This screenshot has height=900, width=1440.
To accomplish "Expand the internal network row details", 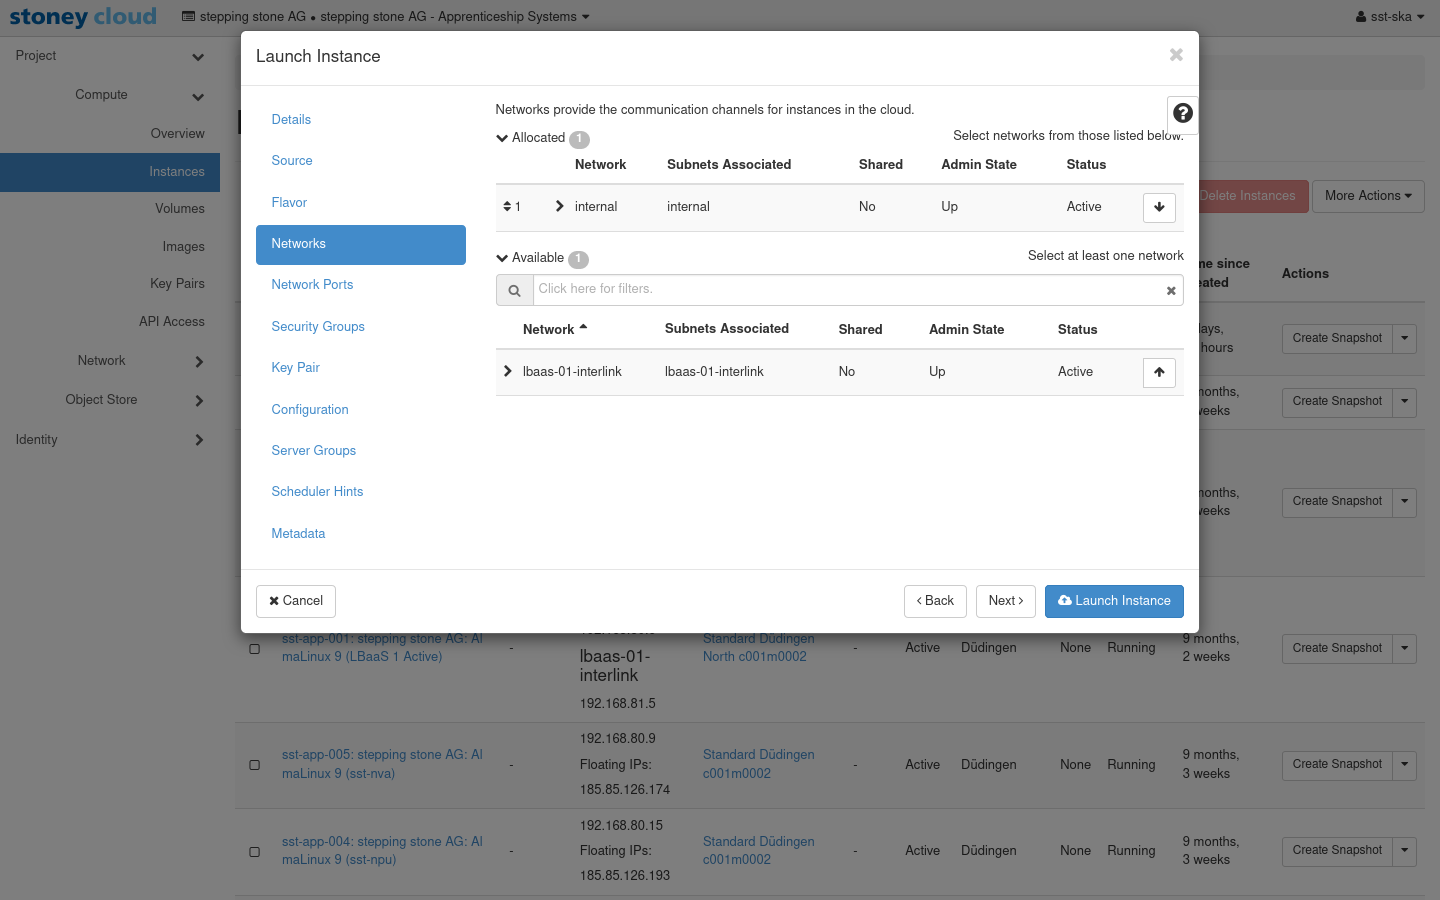I will point(559,207).
